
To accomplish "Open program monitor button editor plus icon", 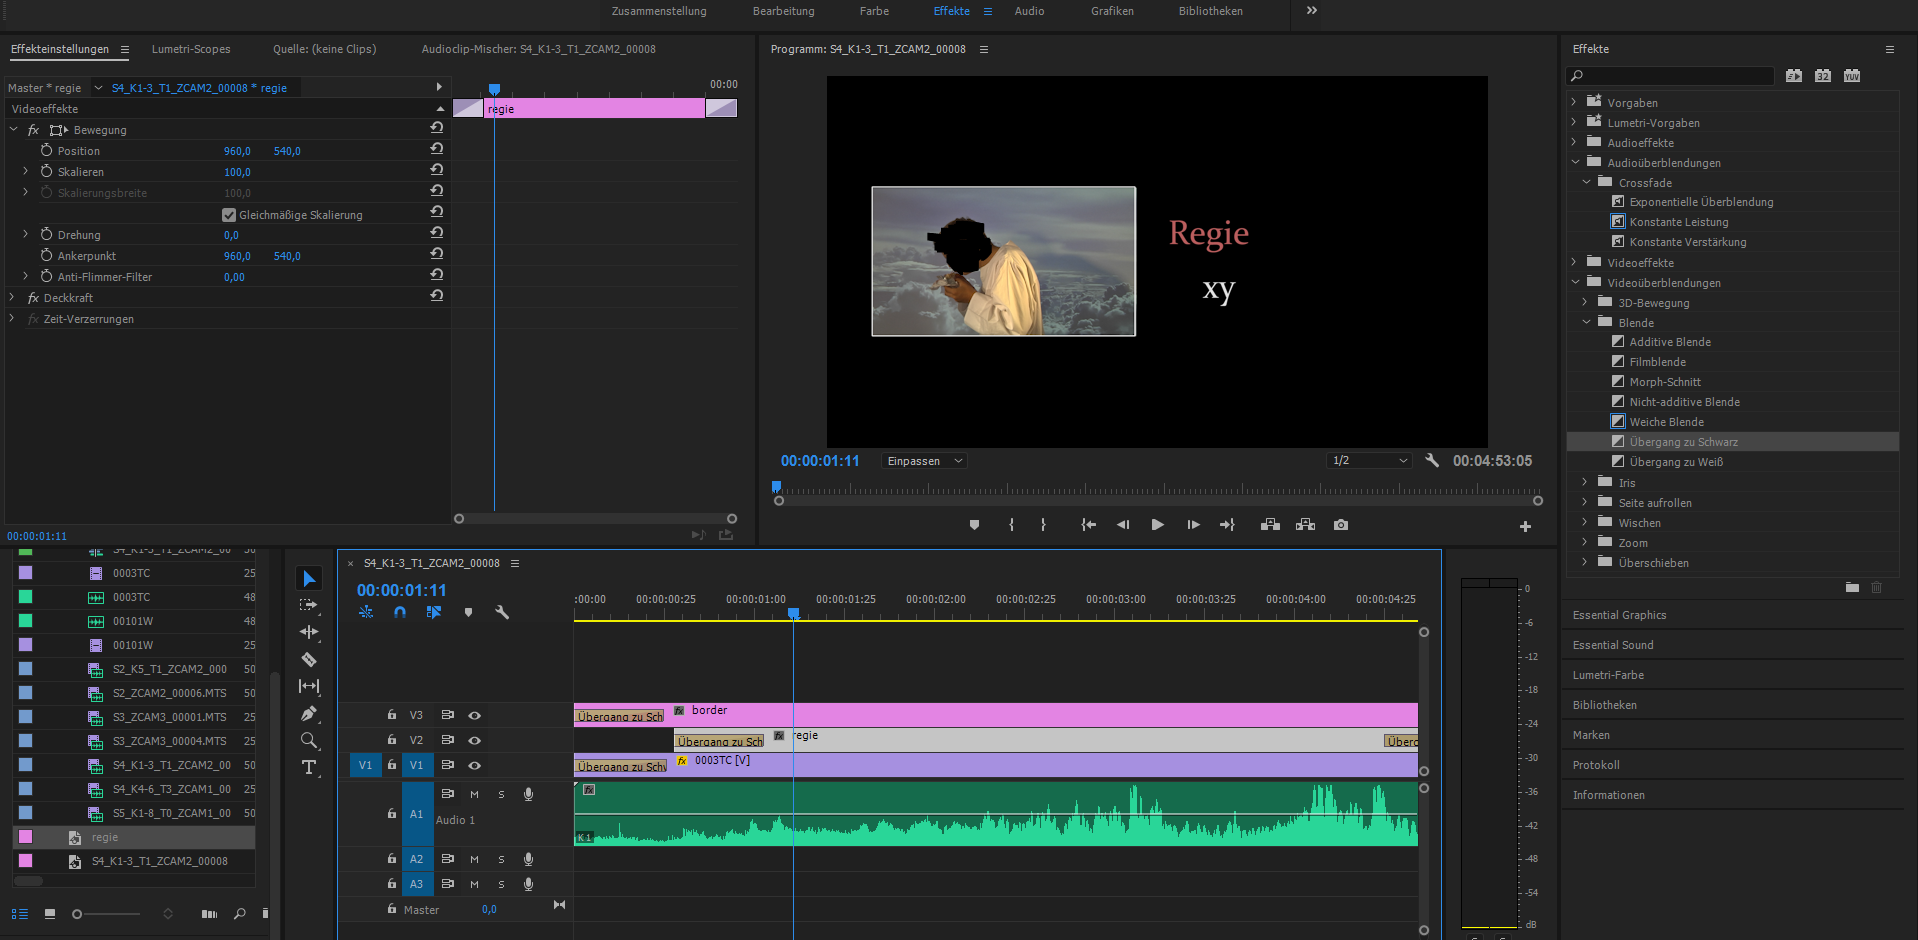I will 1525,526.
